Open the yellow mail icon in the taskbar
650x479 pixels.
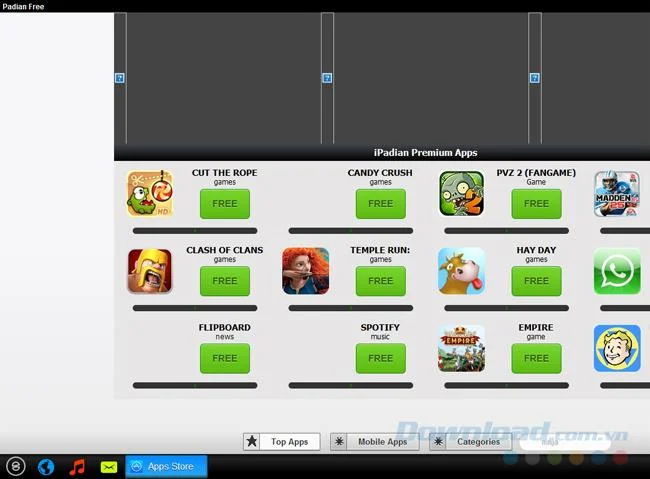(109, 467)
